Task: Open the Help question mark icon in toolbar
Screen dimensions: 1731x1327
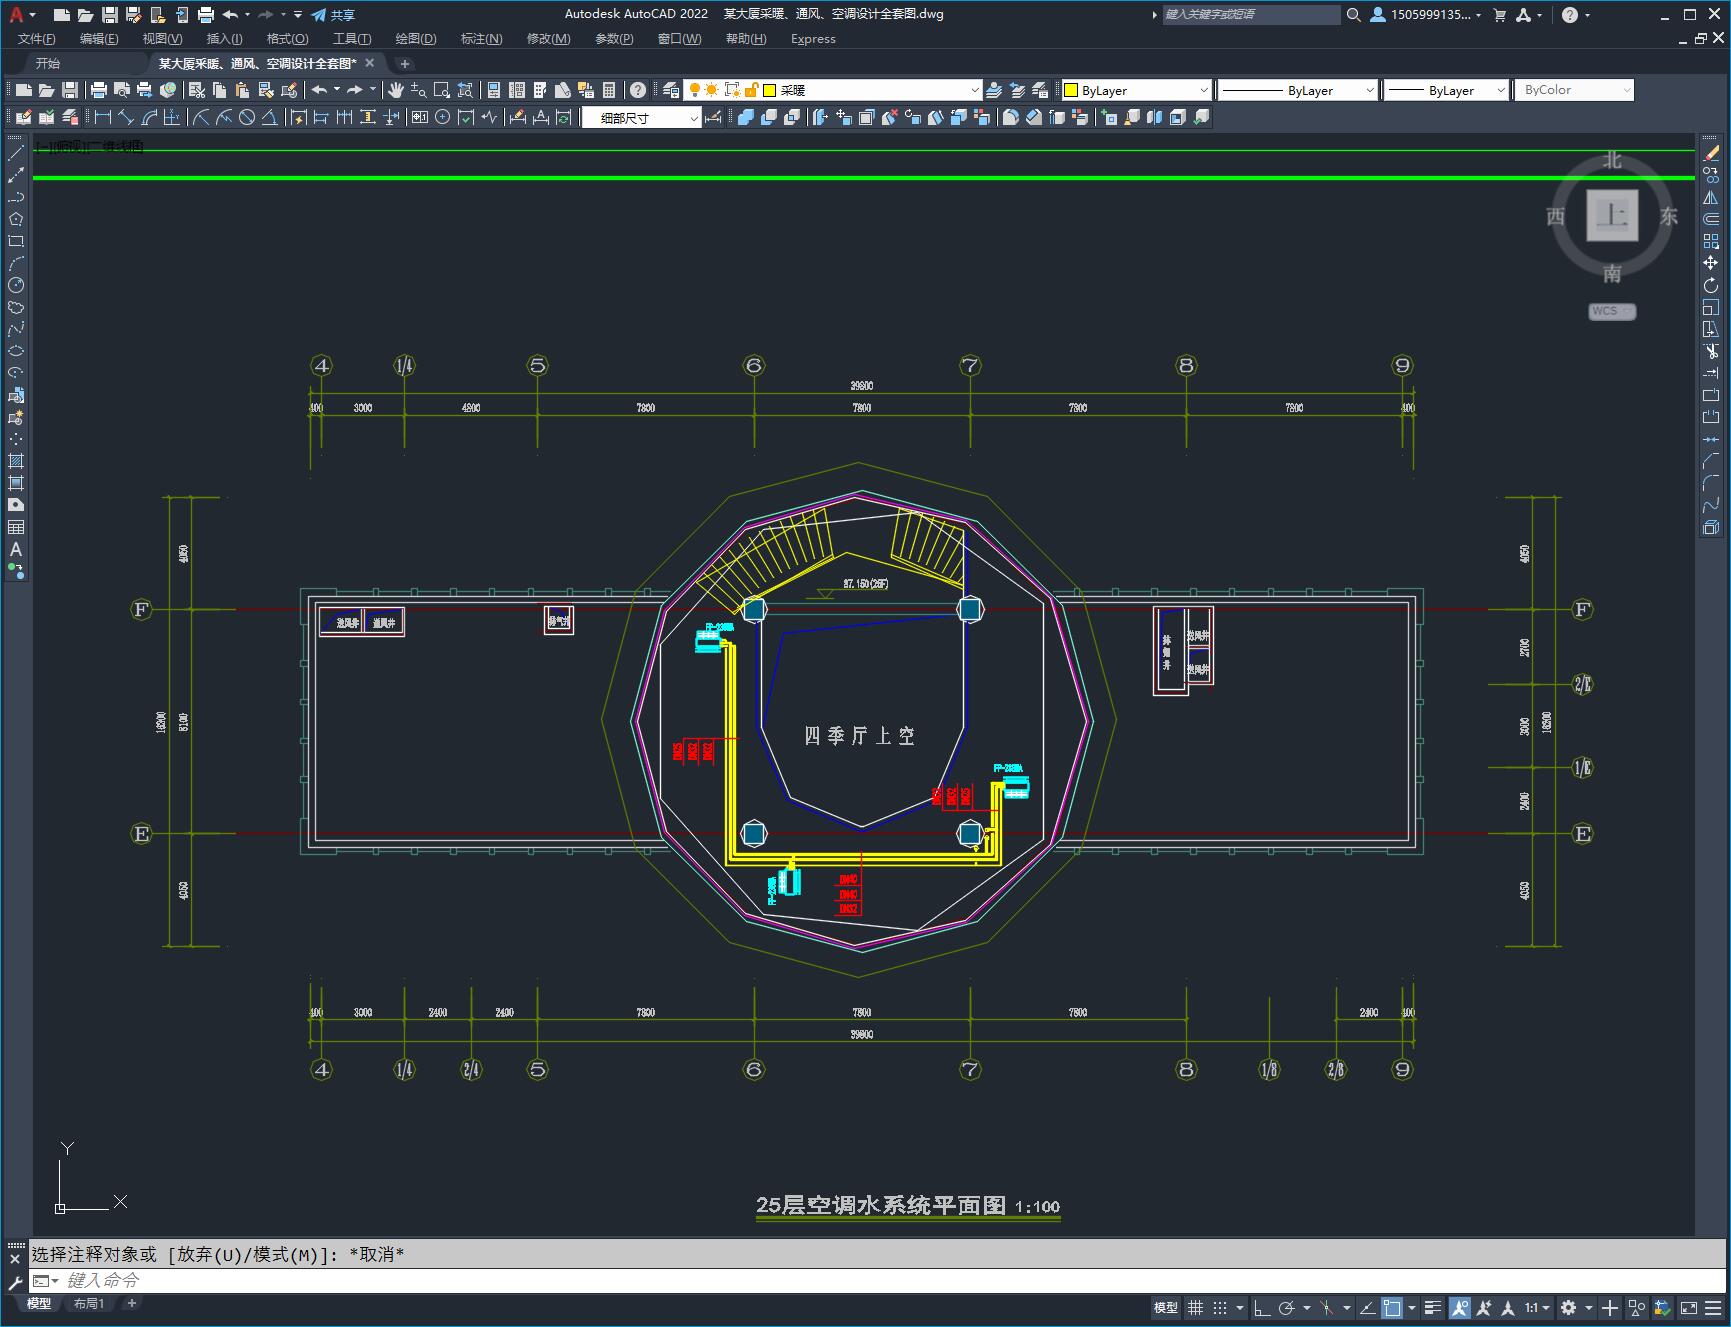Action: click(x=638, y=90)
